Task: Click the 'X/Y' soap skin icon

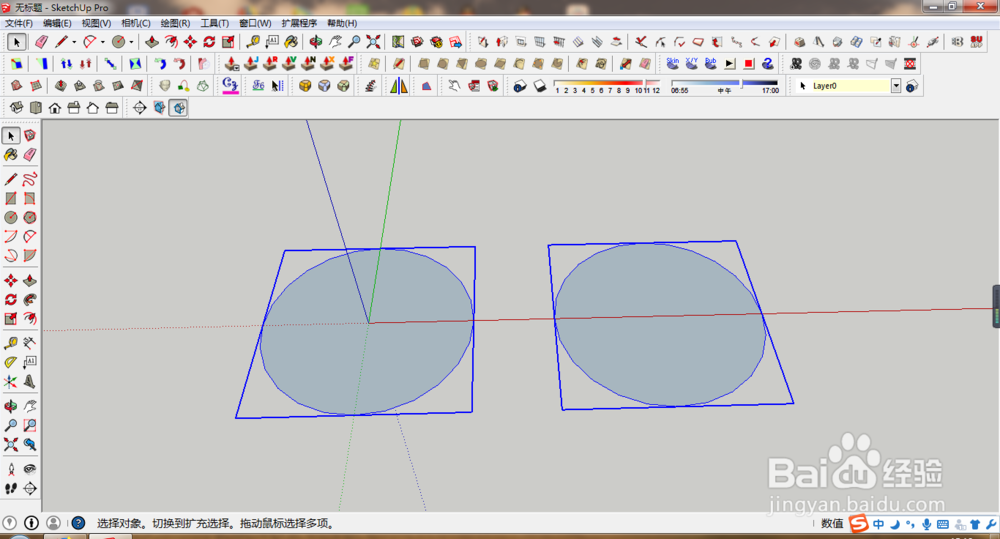Action: (x=692, y=63)
